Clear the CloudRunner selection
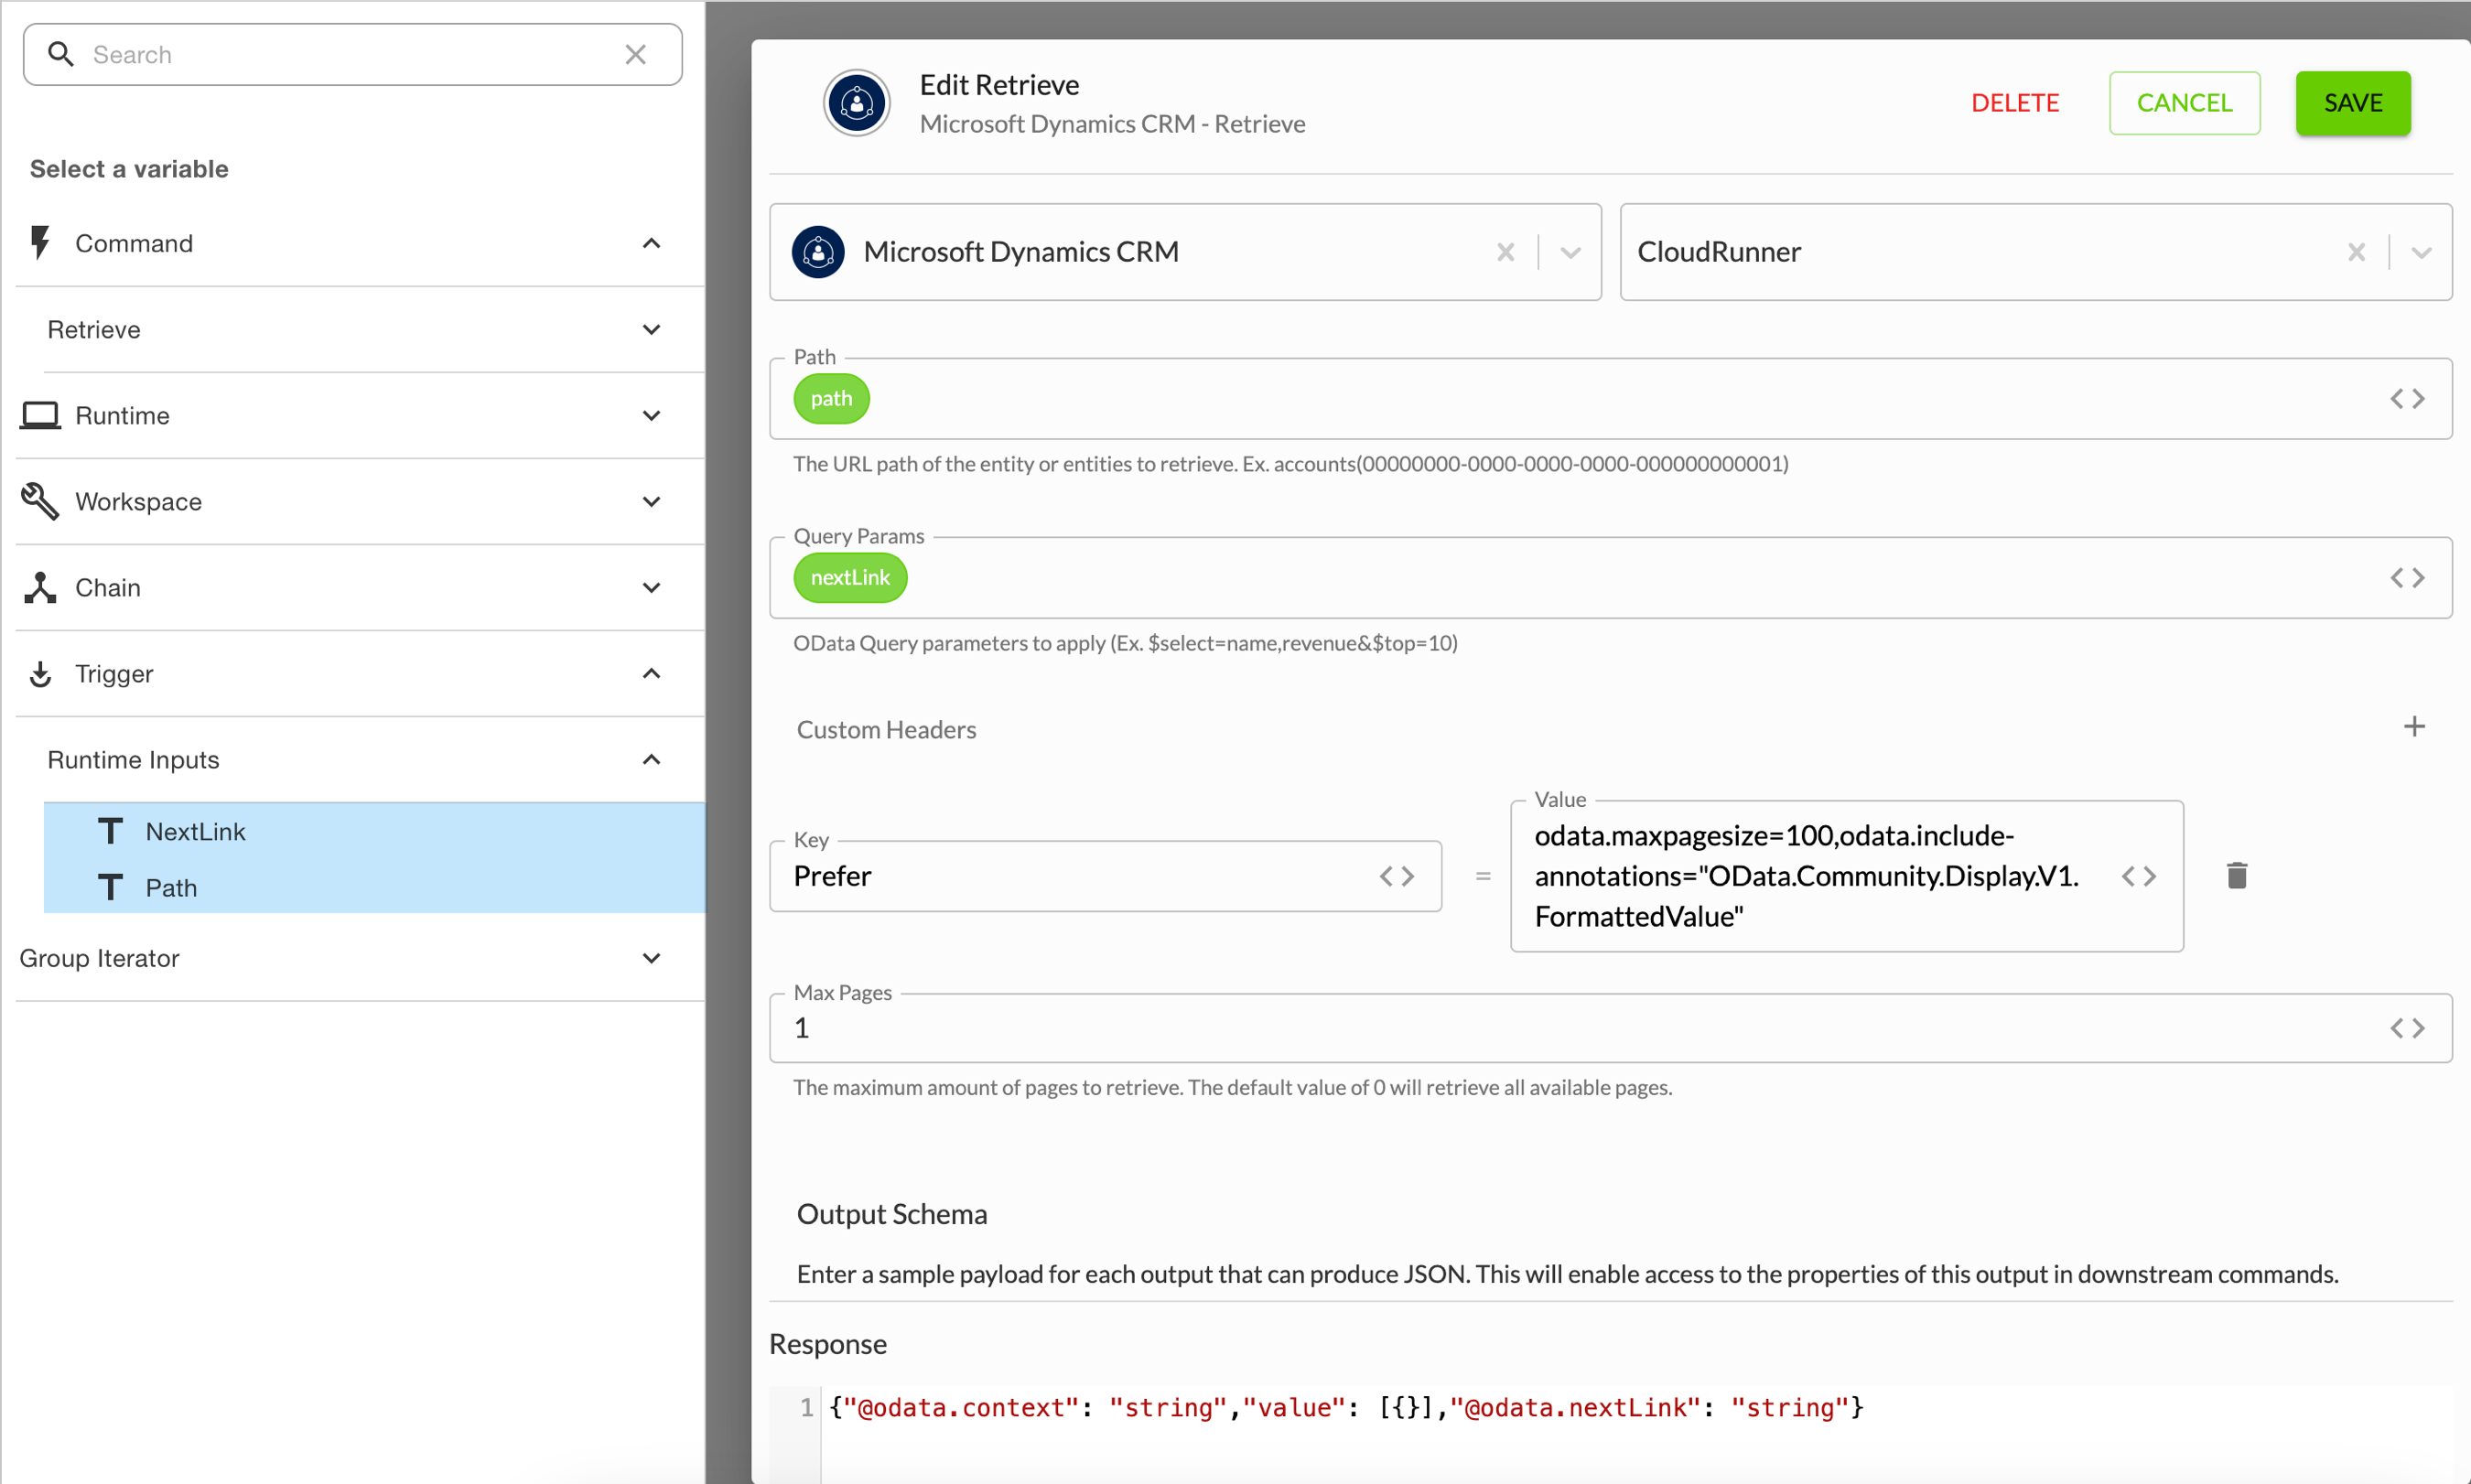2471x1484 pixels. coord(2356,252)
